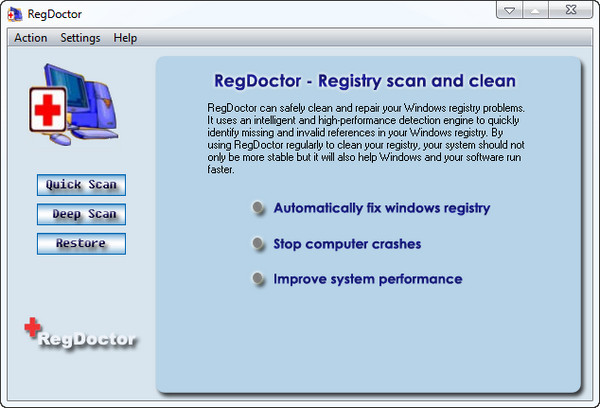Start a Quick Scan
This screenshot has width=600, height=408.
click(x=81, y=185)
